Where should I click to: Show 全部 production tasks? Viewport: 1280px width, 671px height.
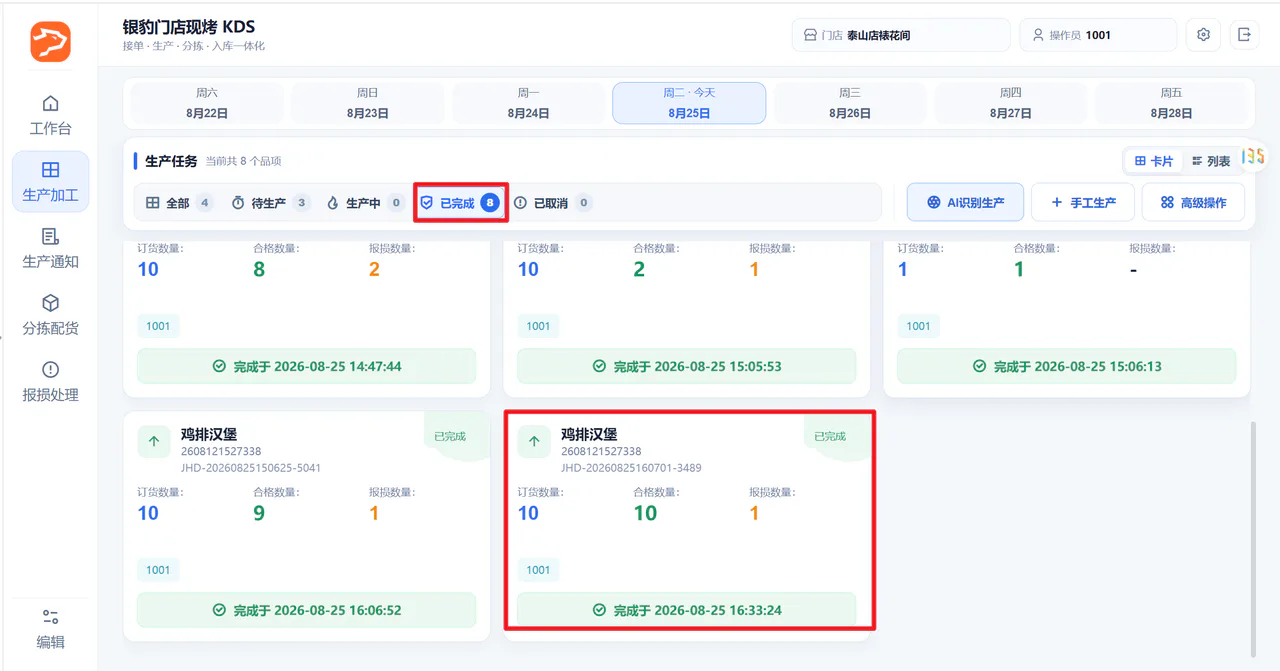(179, 203)
